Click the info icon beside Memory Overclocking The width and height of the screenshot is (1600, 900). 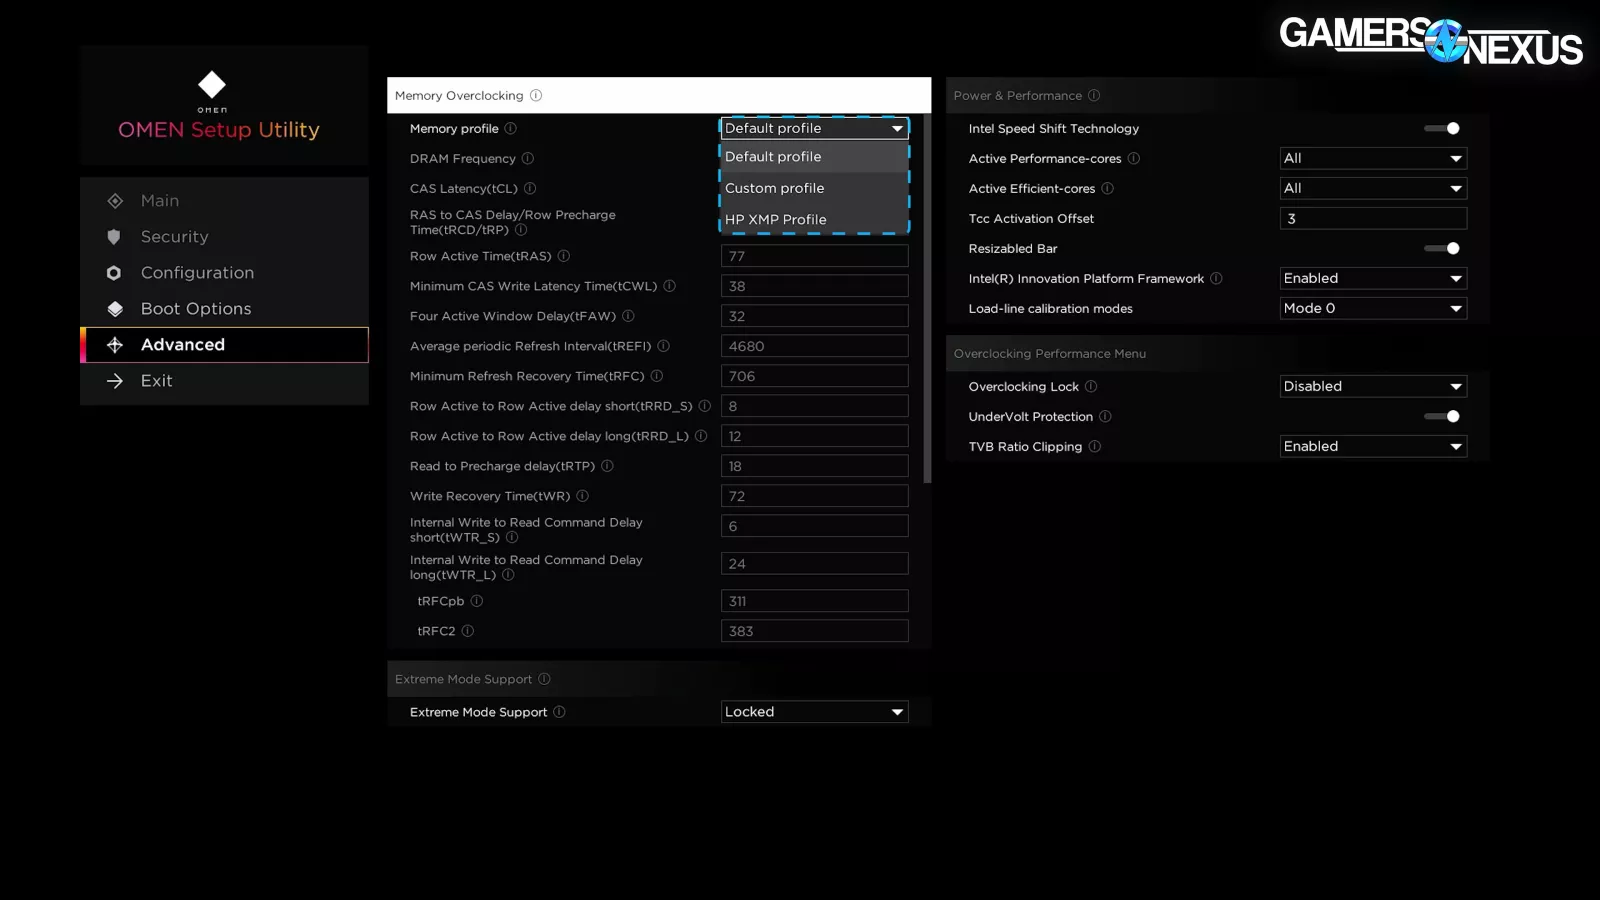536,96
